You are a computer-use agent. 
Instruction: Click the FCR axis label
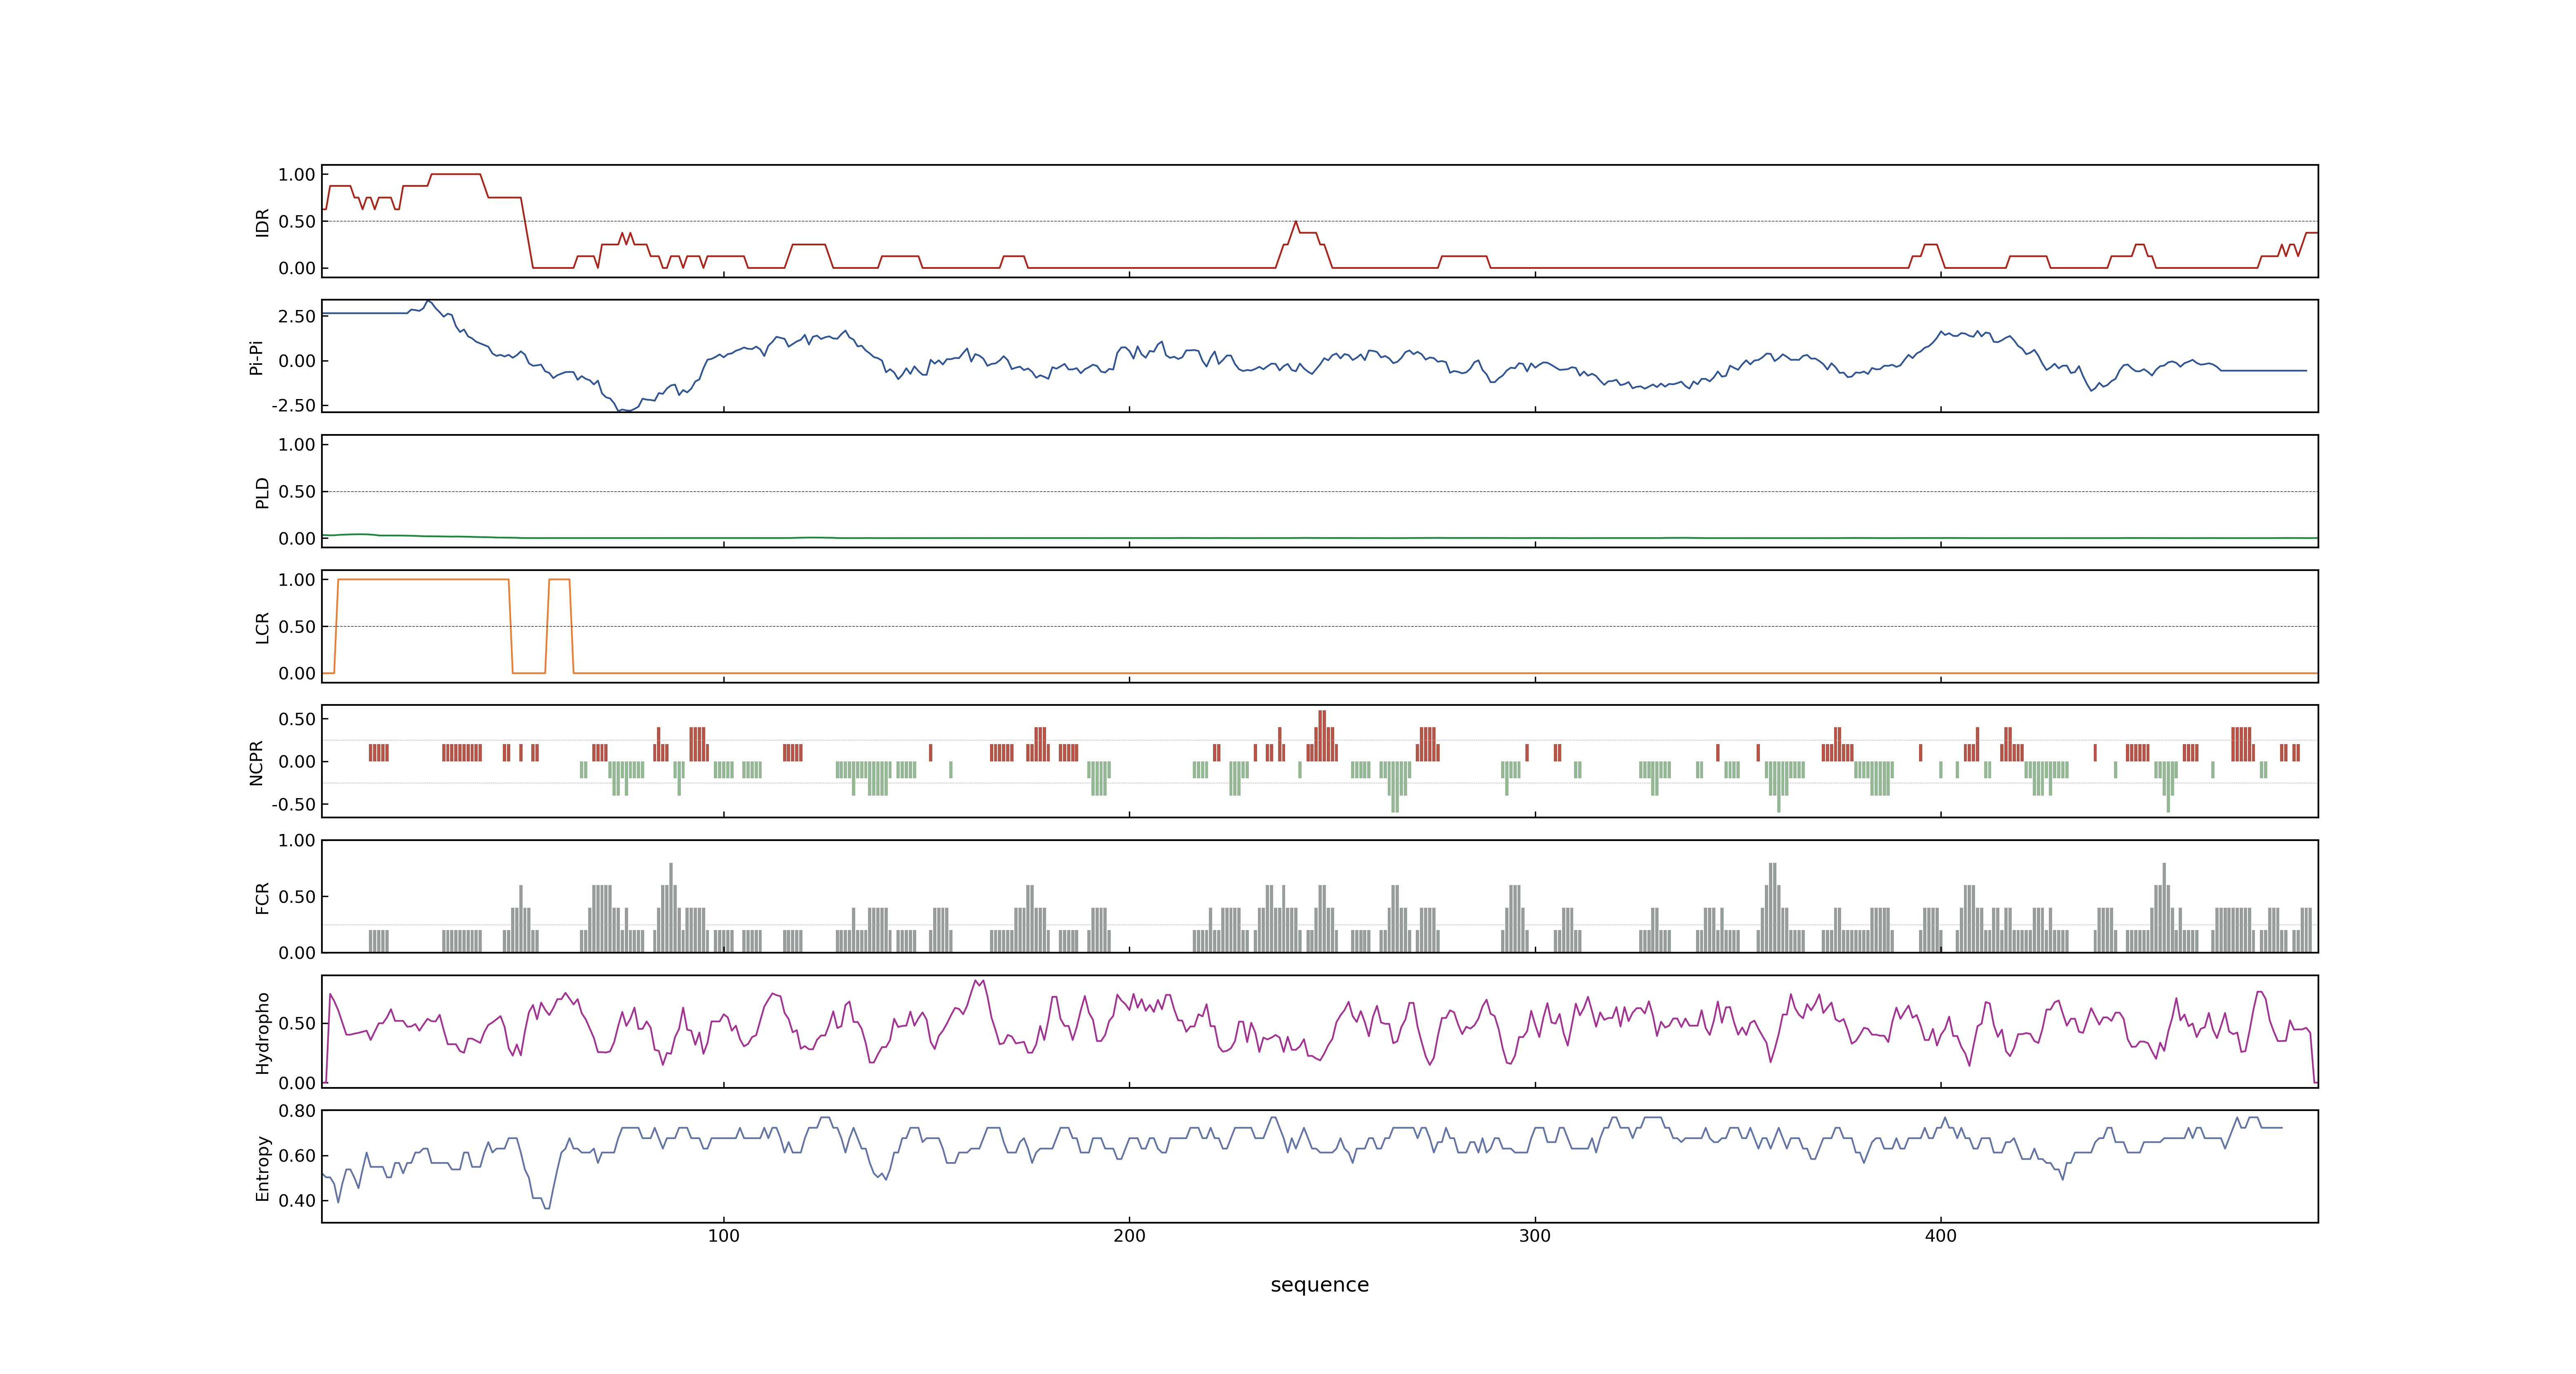coord(262,897)
